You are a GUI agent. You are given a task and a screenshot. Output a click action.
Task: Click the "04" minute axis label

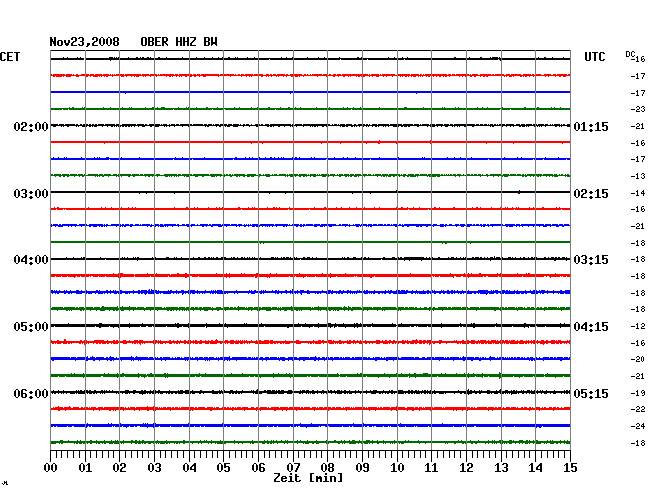pyautogui.click(x=189, y=468)
